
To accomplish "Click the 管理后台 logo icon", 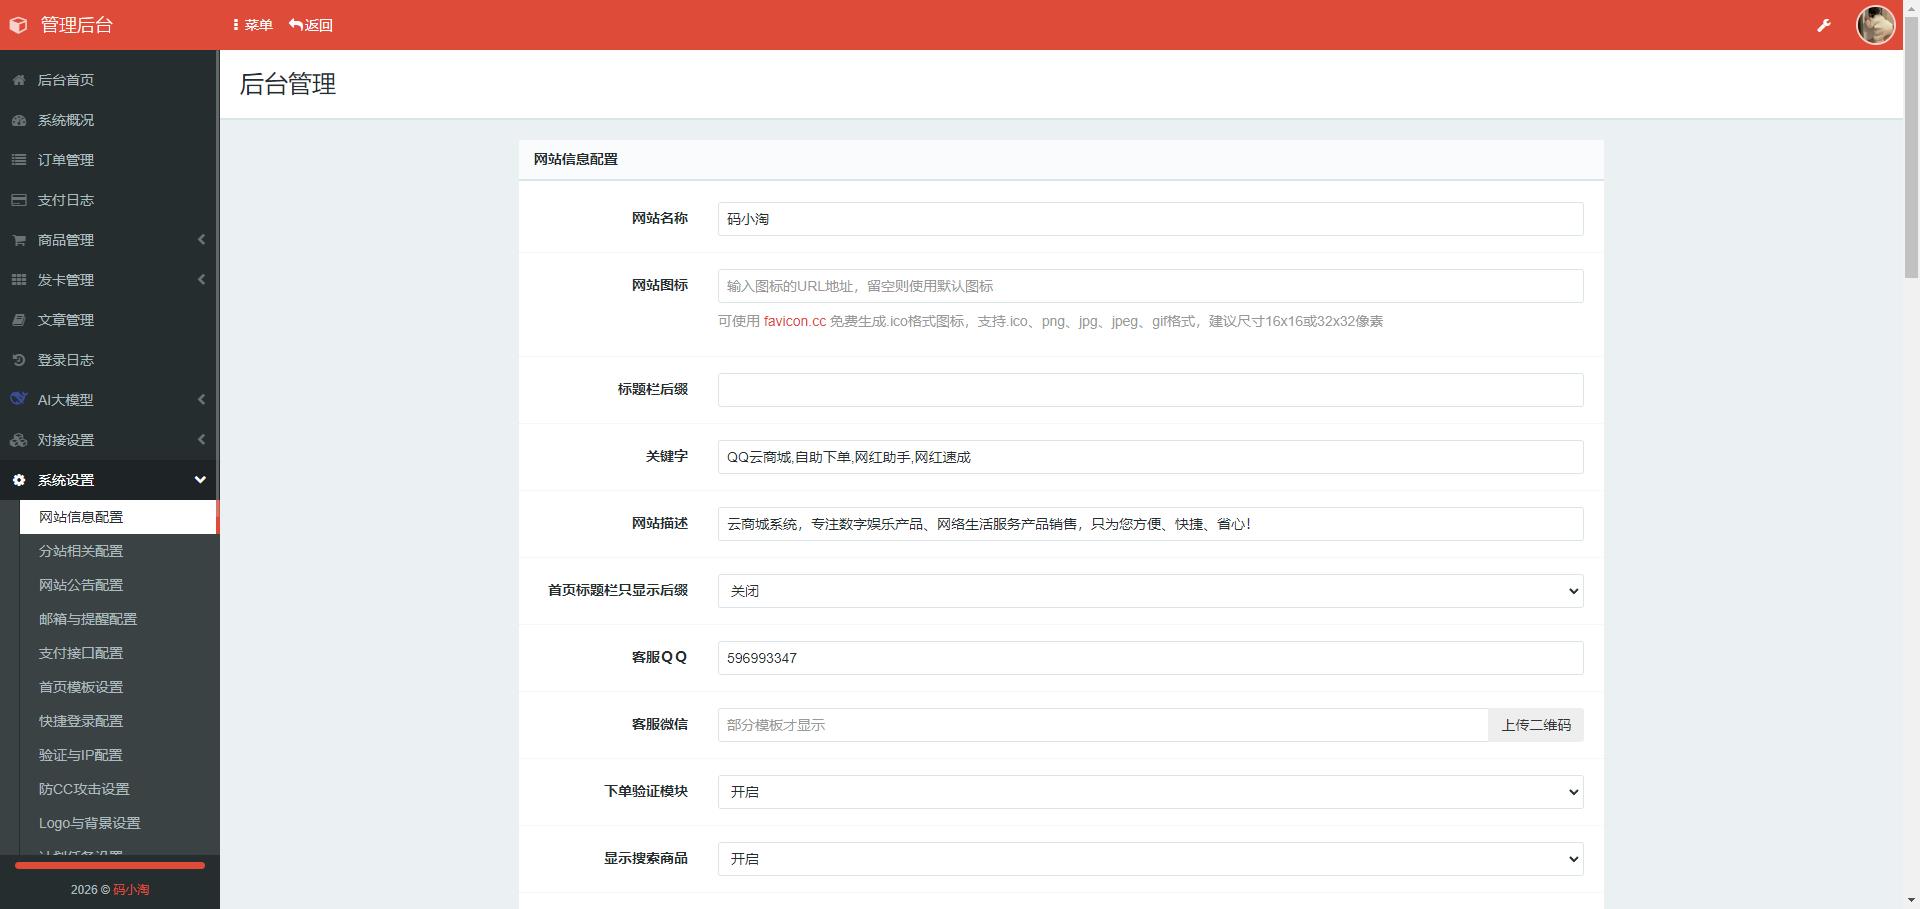I will point(18,24).
